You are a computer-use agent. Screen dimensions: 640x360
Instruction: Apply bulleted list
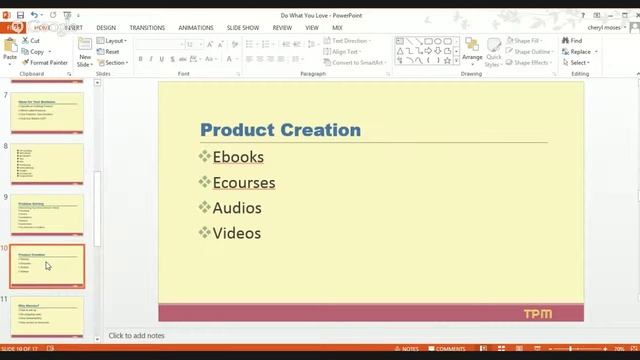[249, 44]
